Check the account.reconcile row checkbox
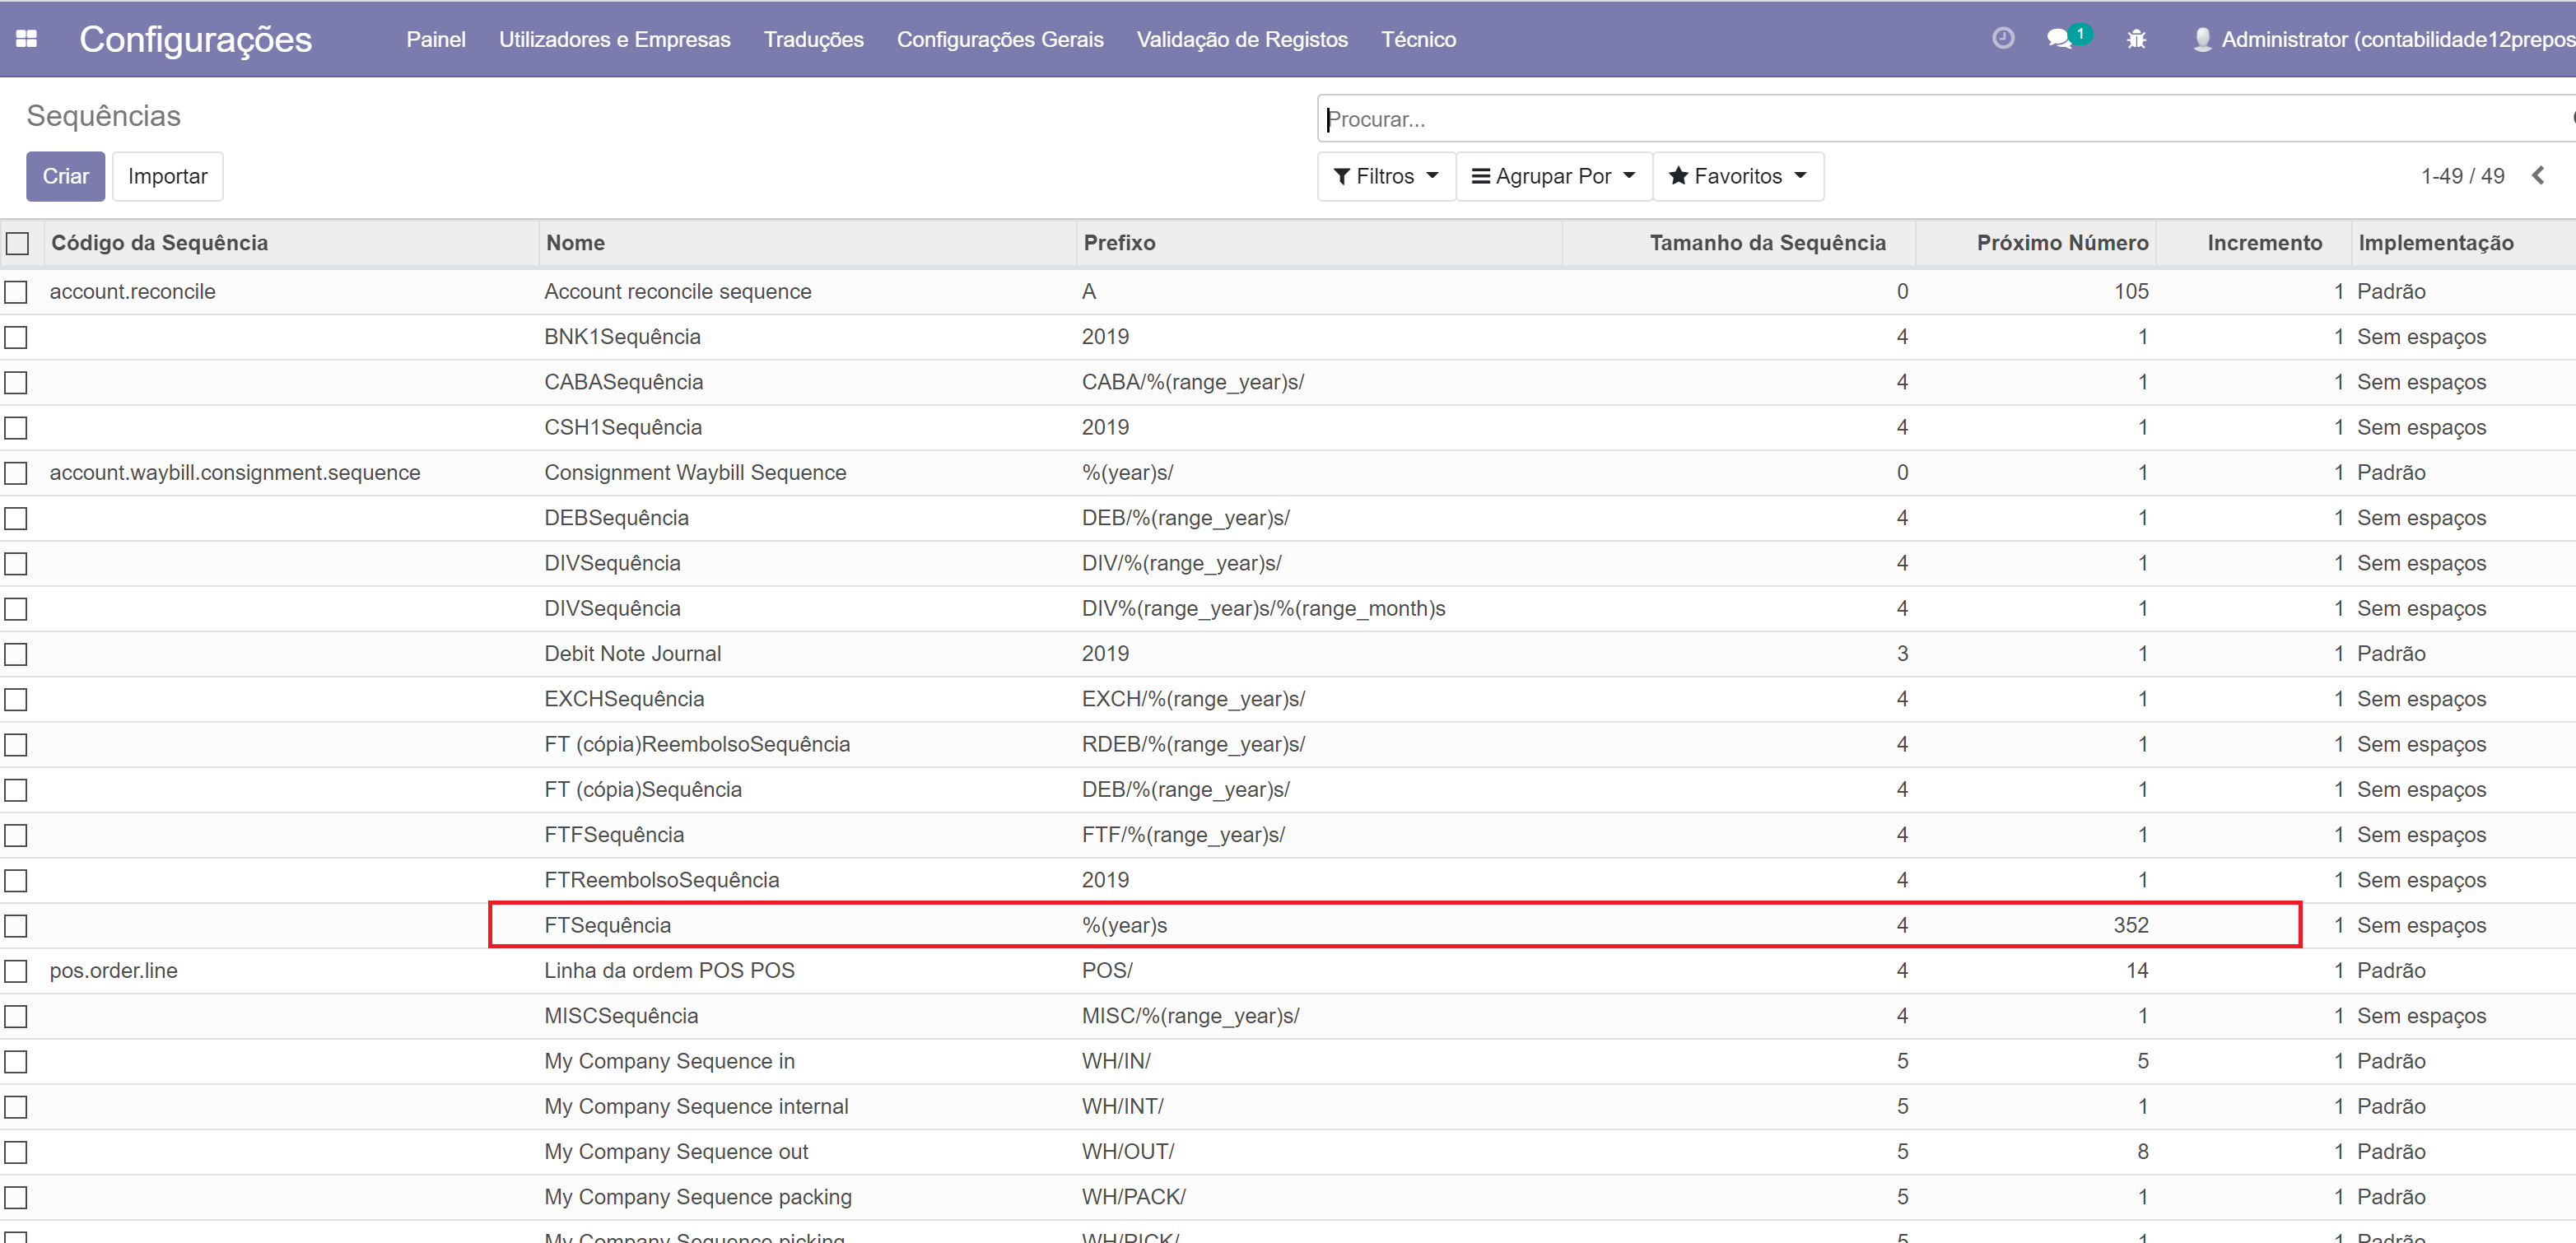2576x1243 pixels. tap(16, 292)
